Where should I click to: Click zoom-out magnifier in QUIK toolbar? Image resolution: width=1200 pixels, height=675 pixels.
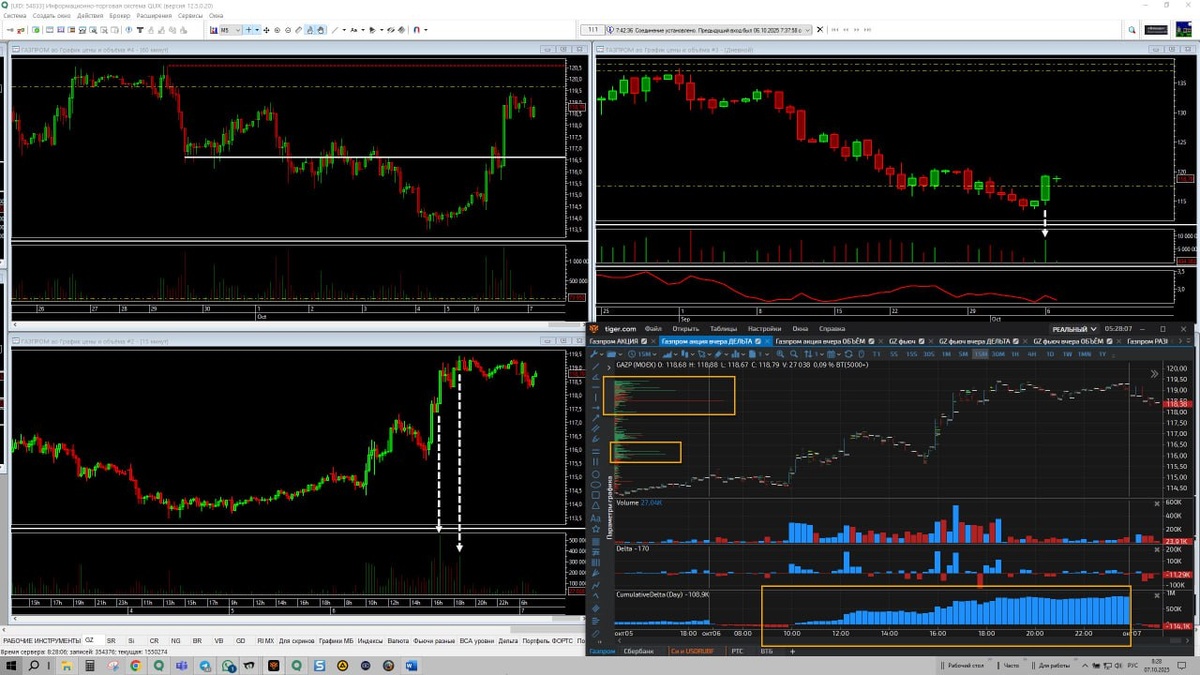coord(287,30)
